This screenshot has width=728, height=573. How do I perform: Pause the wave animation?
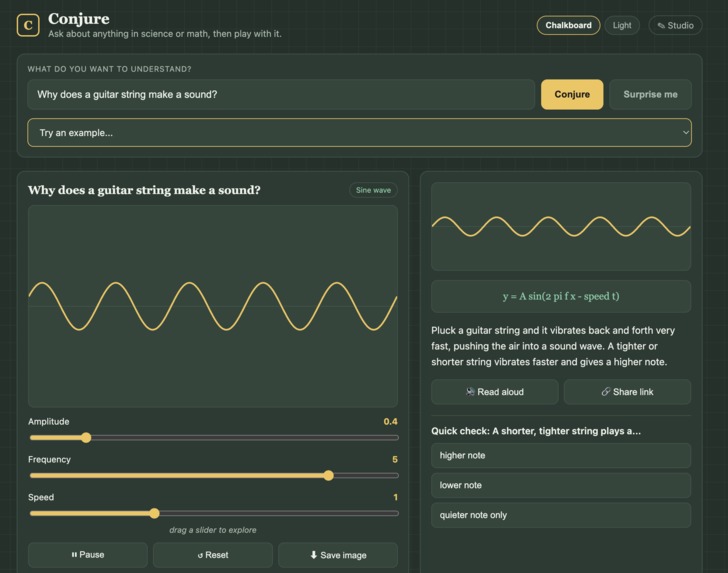(x=88, y=555)
